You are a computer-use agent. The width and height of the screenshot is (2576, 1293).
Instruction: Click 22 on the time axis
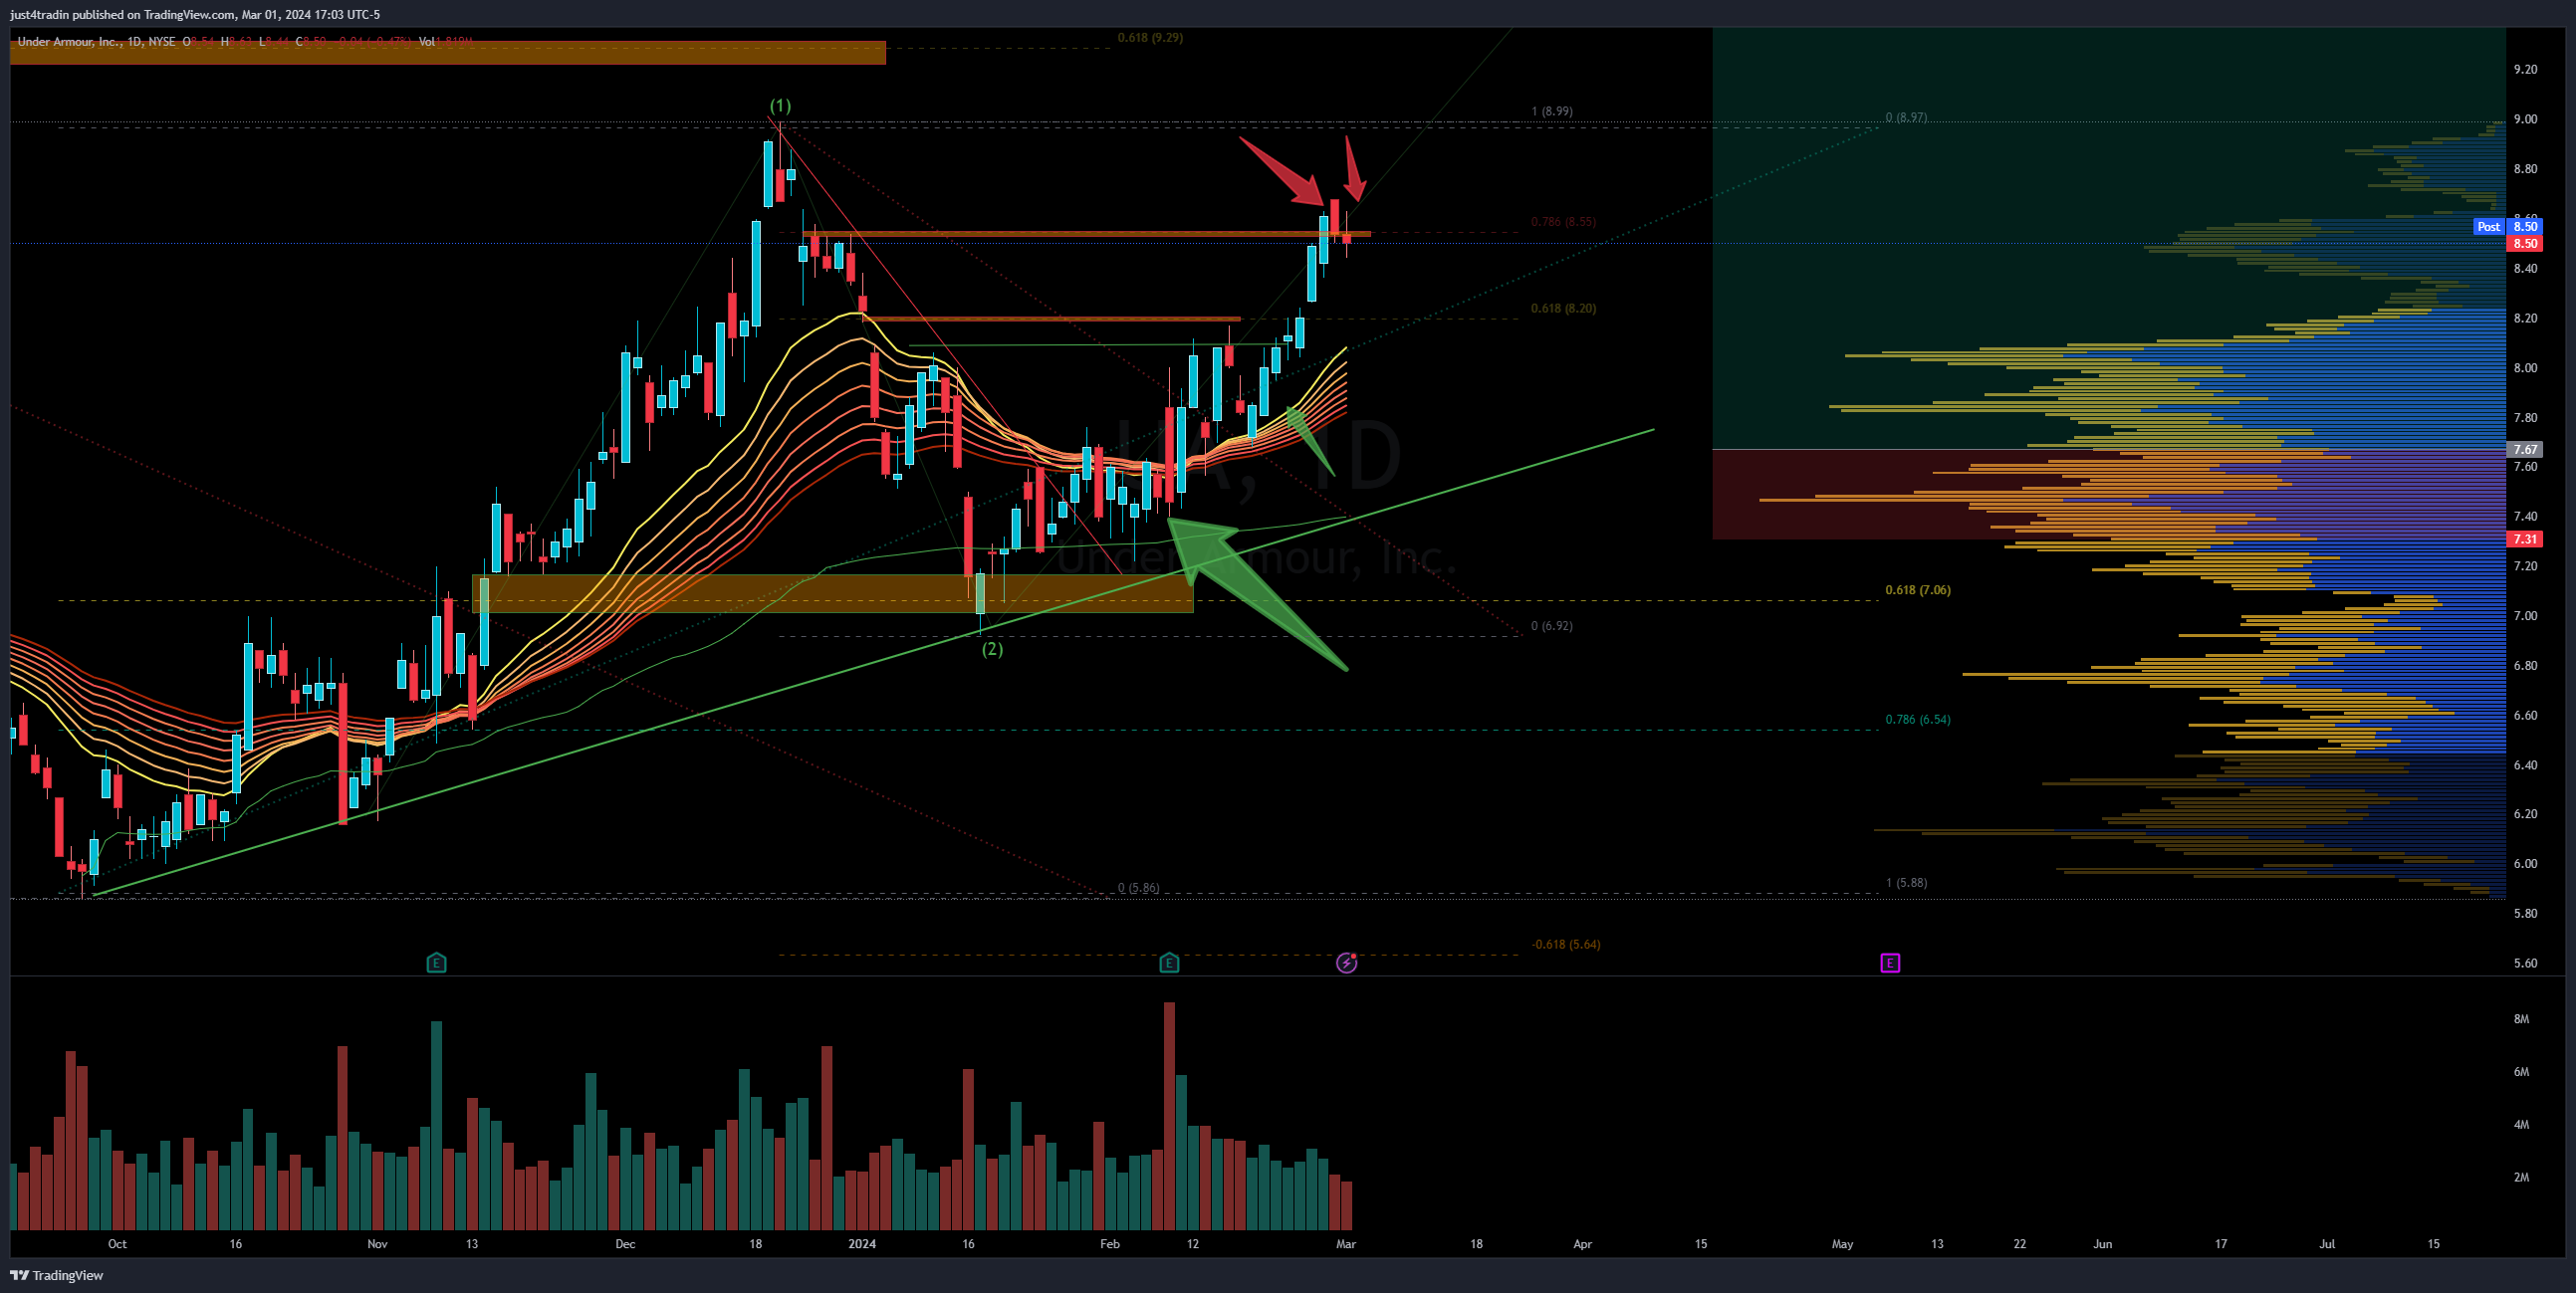pos(2020,1244)
